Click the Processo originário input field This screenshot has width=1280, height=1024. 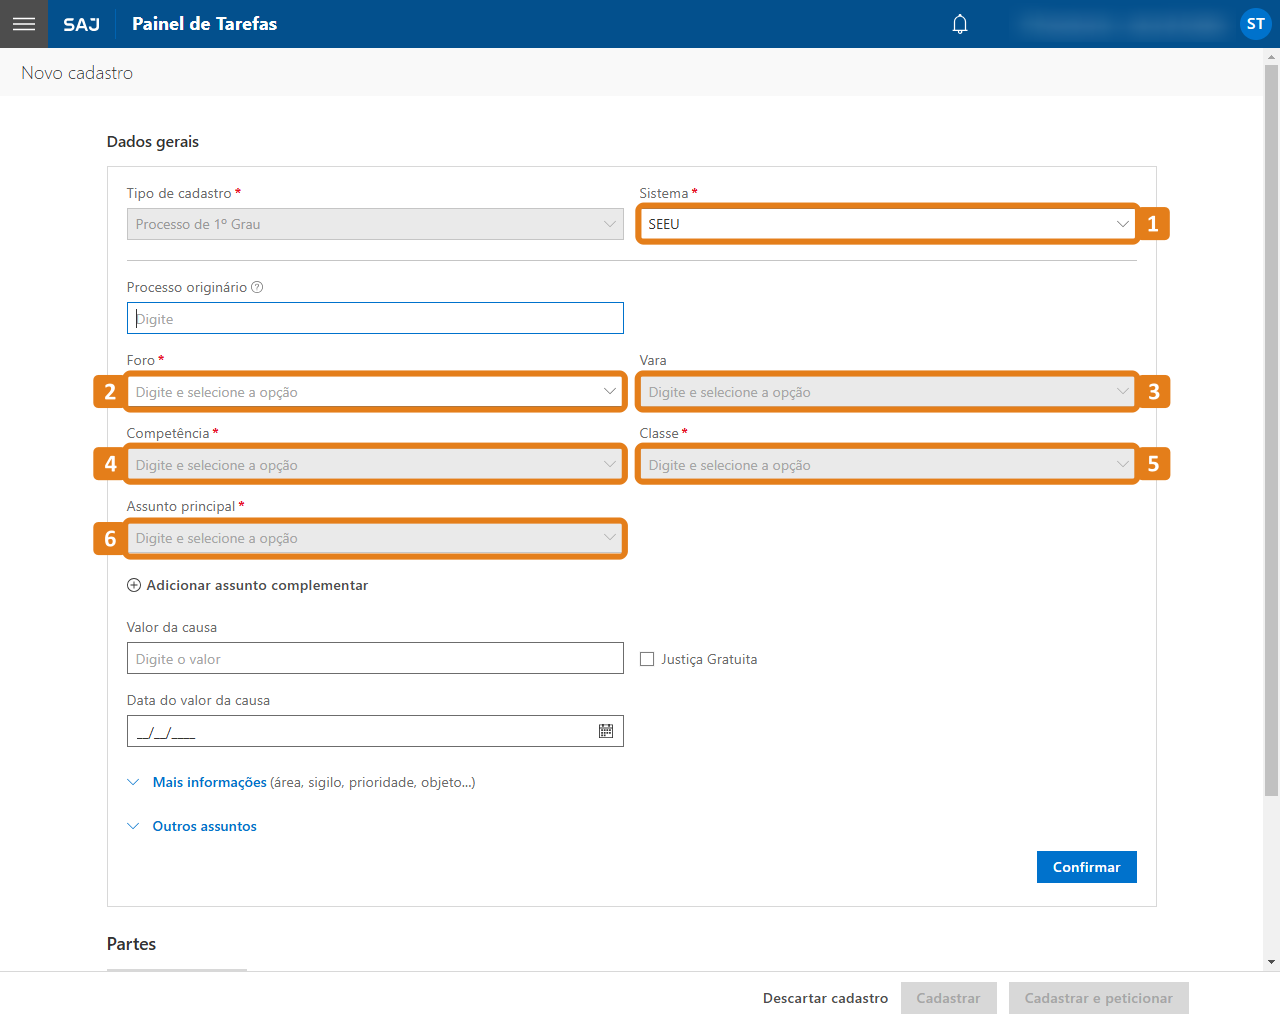375,319
